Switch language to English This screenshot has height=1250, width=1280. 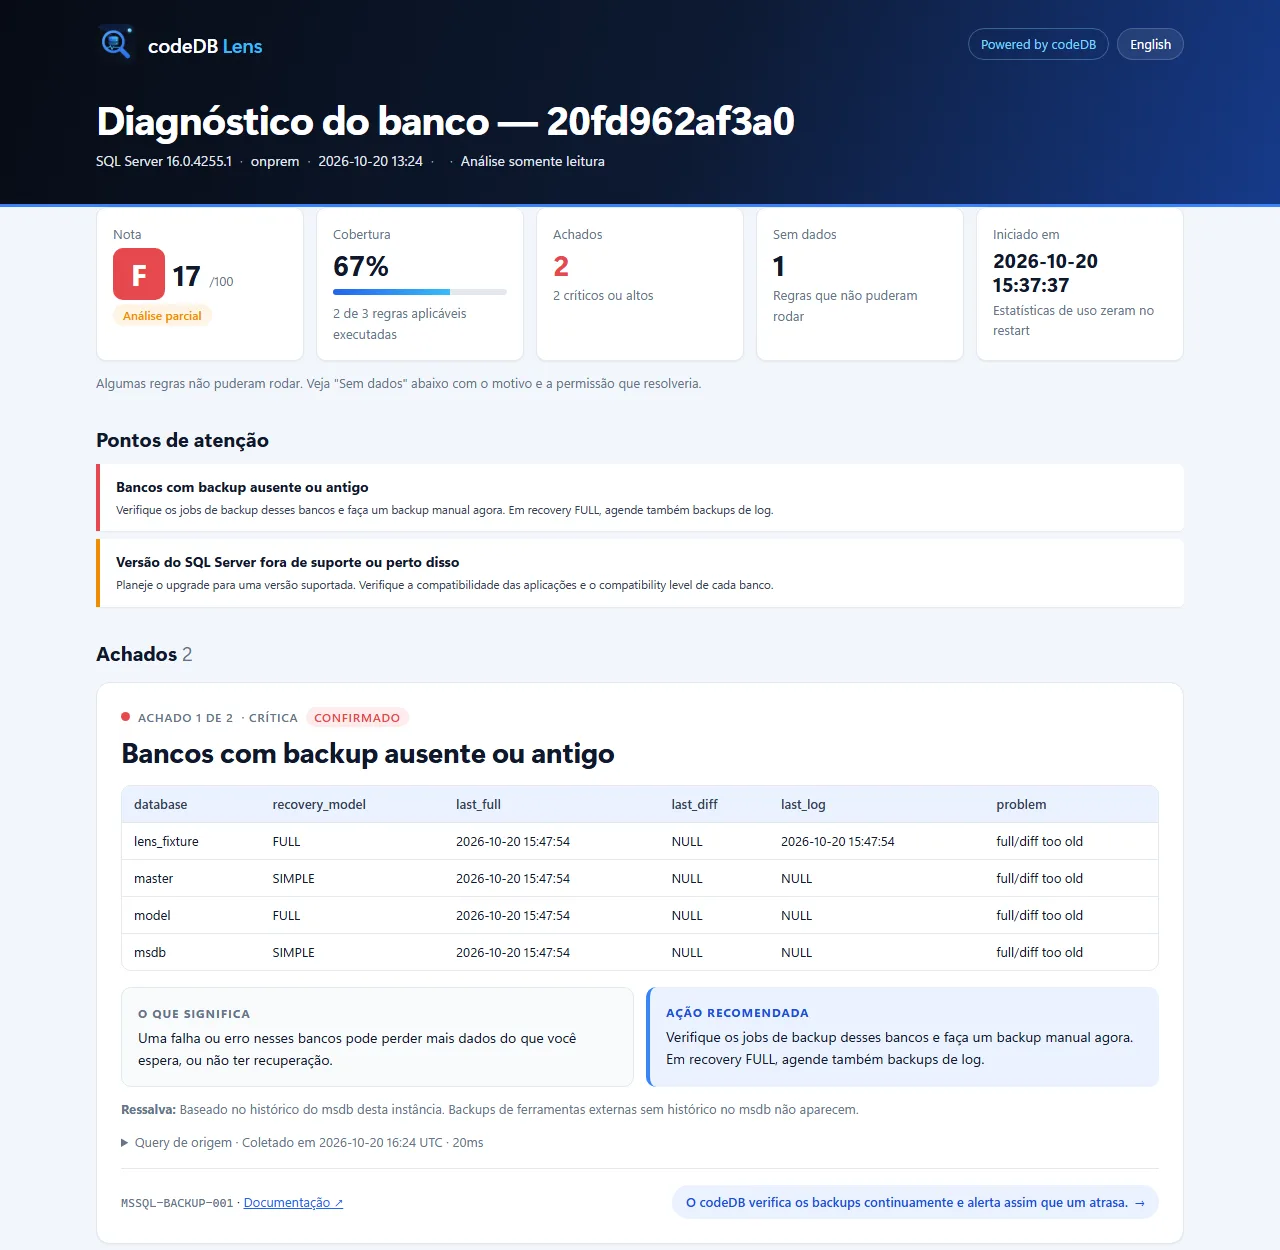[x=1150, y=44]
